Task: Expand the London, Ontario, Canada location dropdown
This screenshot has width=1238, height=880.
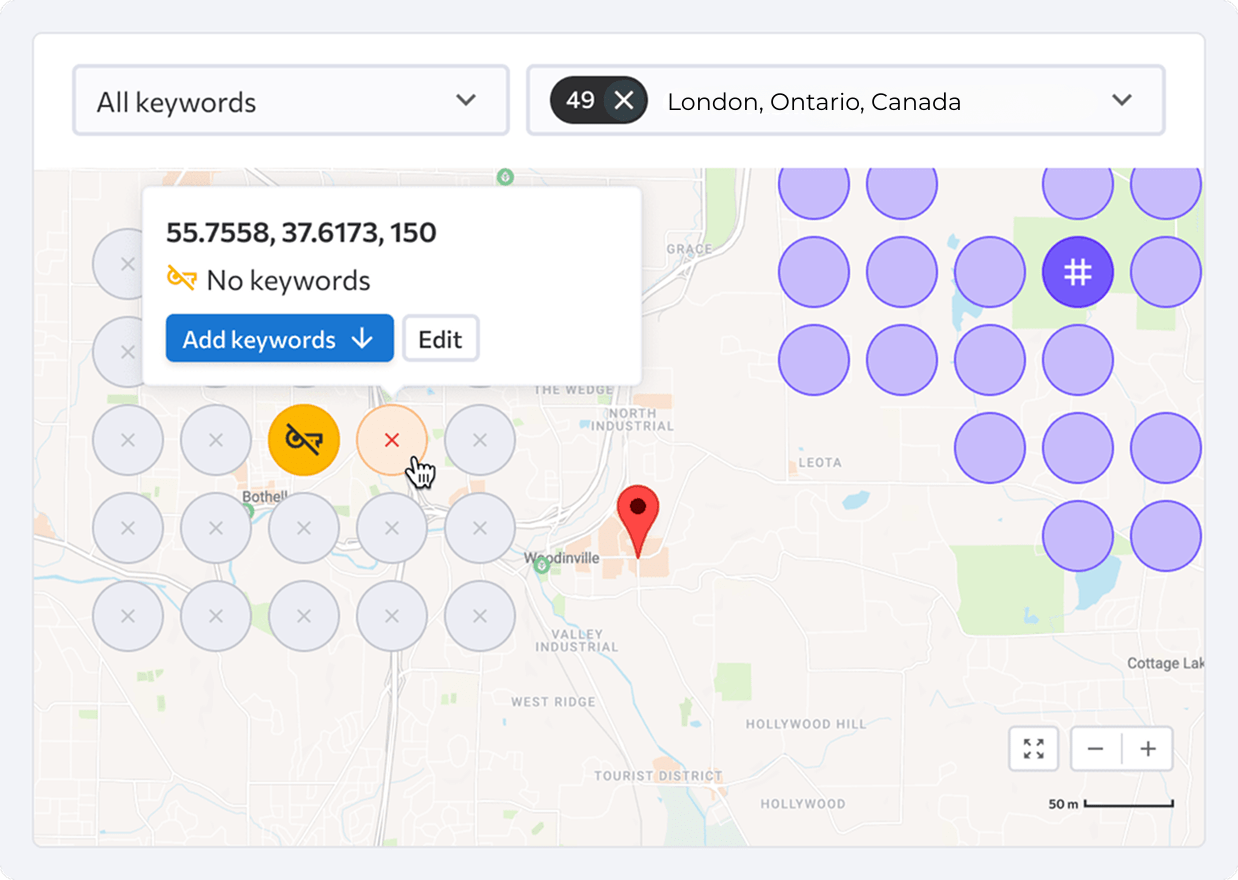Action: tap(846, 100)
